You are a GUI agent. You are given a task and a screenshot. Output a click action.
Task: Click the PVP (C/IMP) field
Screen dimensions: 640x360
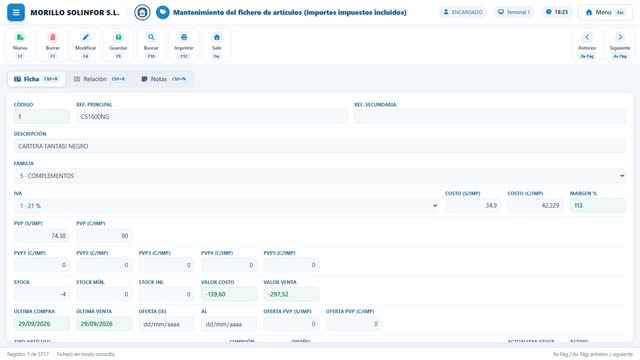[x=104, y=236]
